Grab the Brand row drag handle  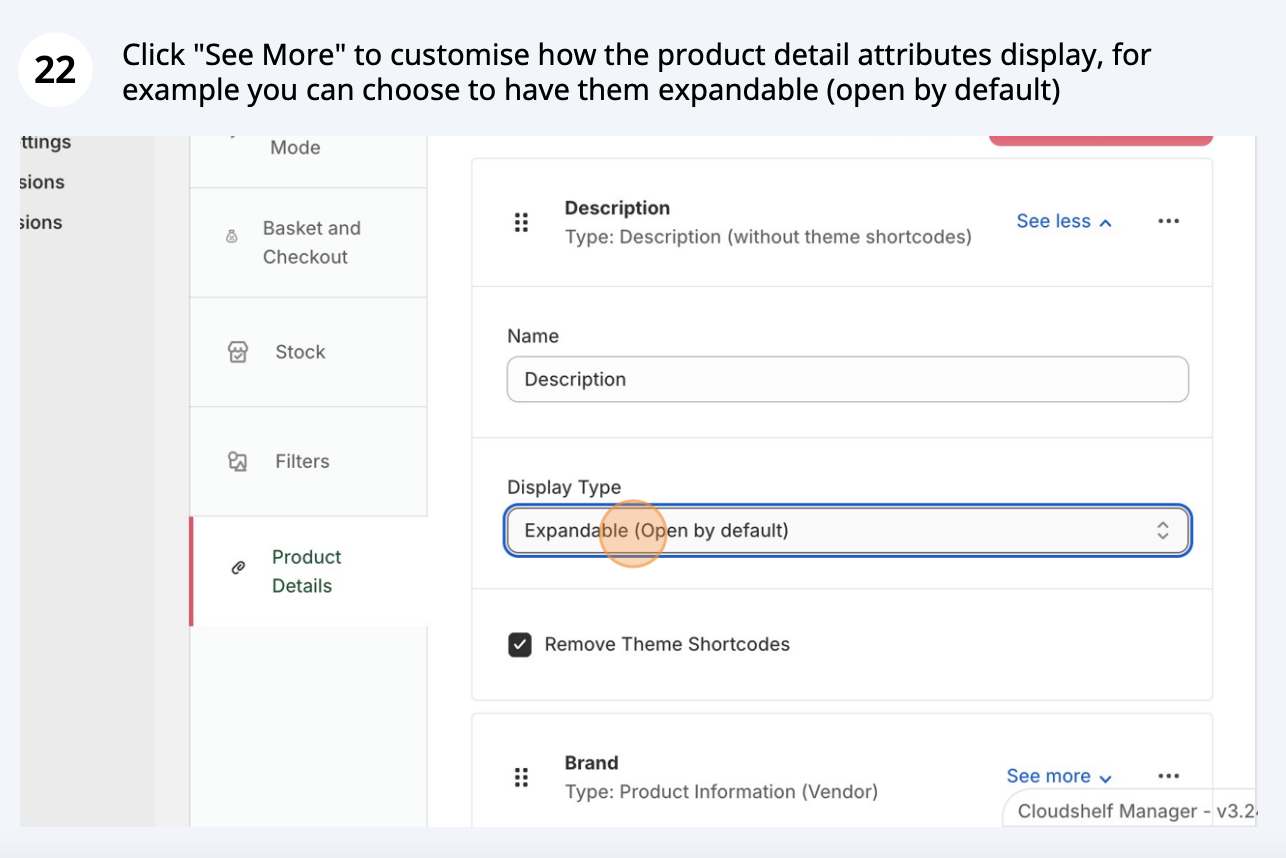pyautogui.click(x=521, y=777)
